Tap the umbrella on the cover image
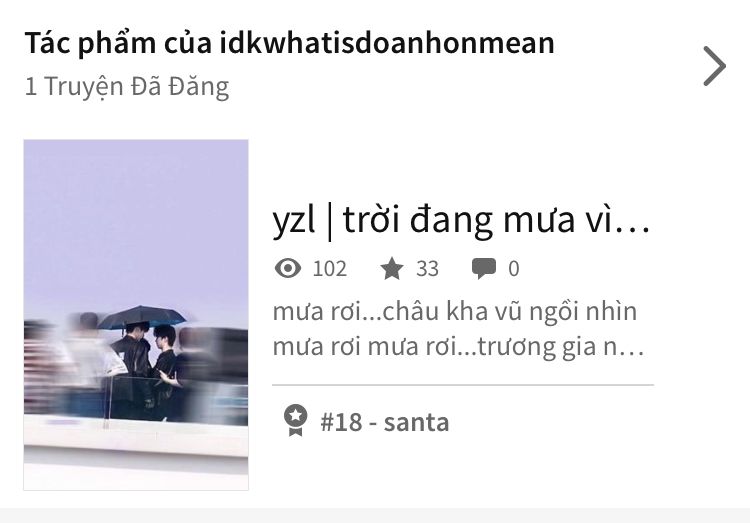Image resolution: width=750 pixels, height=523 pixels. click(x=142, y=317)
